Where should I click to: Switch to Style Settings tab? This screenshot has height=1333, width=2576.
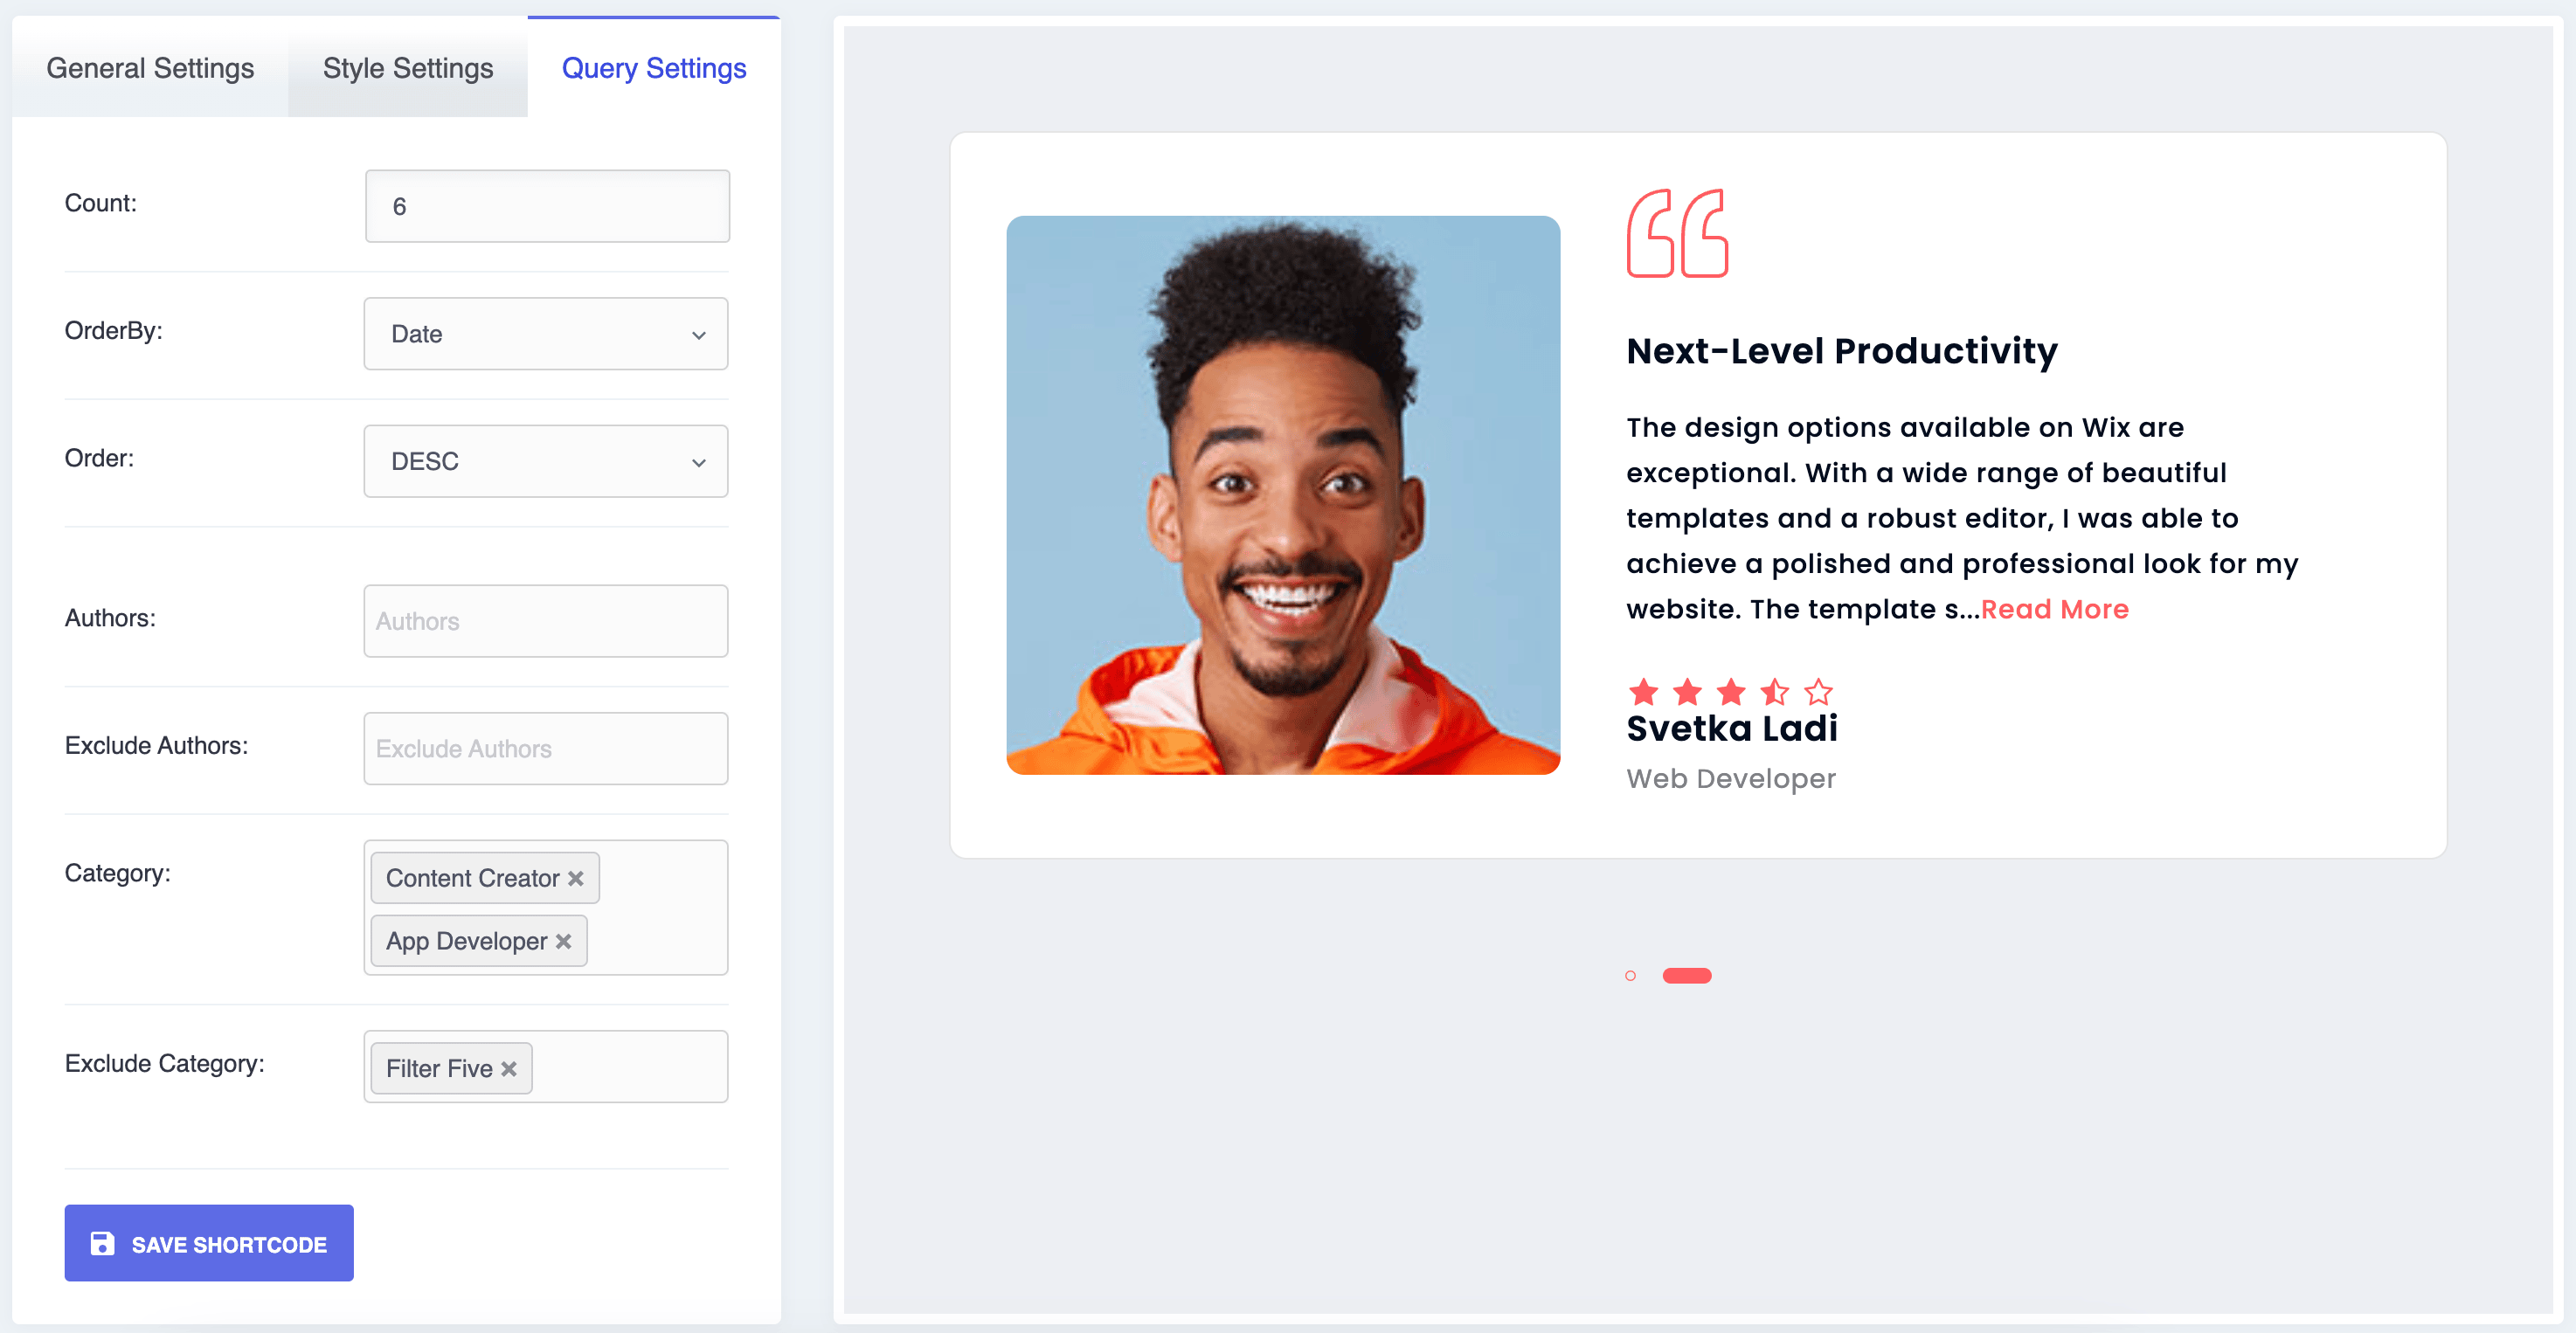[x=408, y=68]
